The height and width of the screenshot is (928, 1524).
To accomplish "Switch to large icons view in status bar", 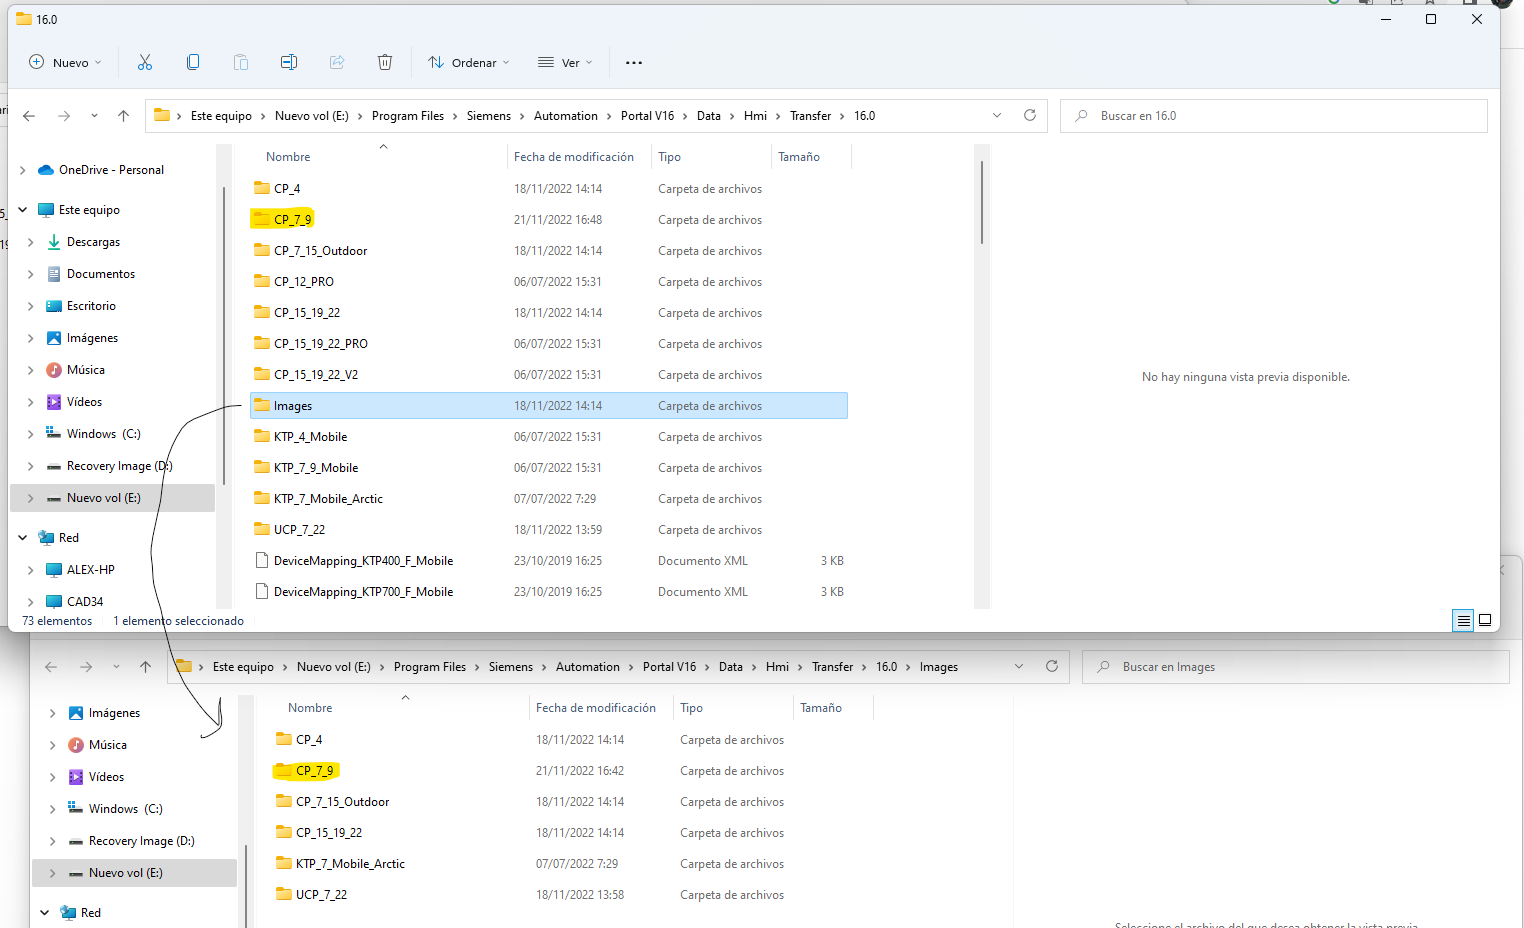I will [1485, 620].
